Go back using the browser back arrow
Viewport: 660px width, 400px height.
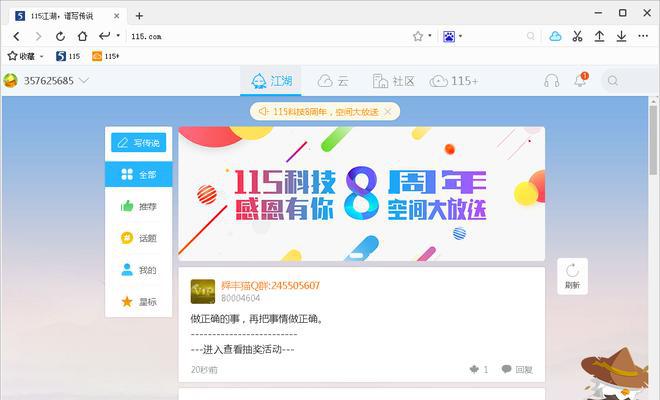point(16,37)
